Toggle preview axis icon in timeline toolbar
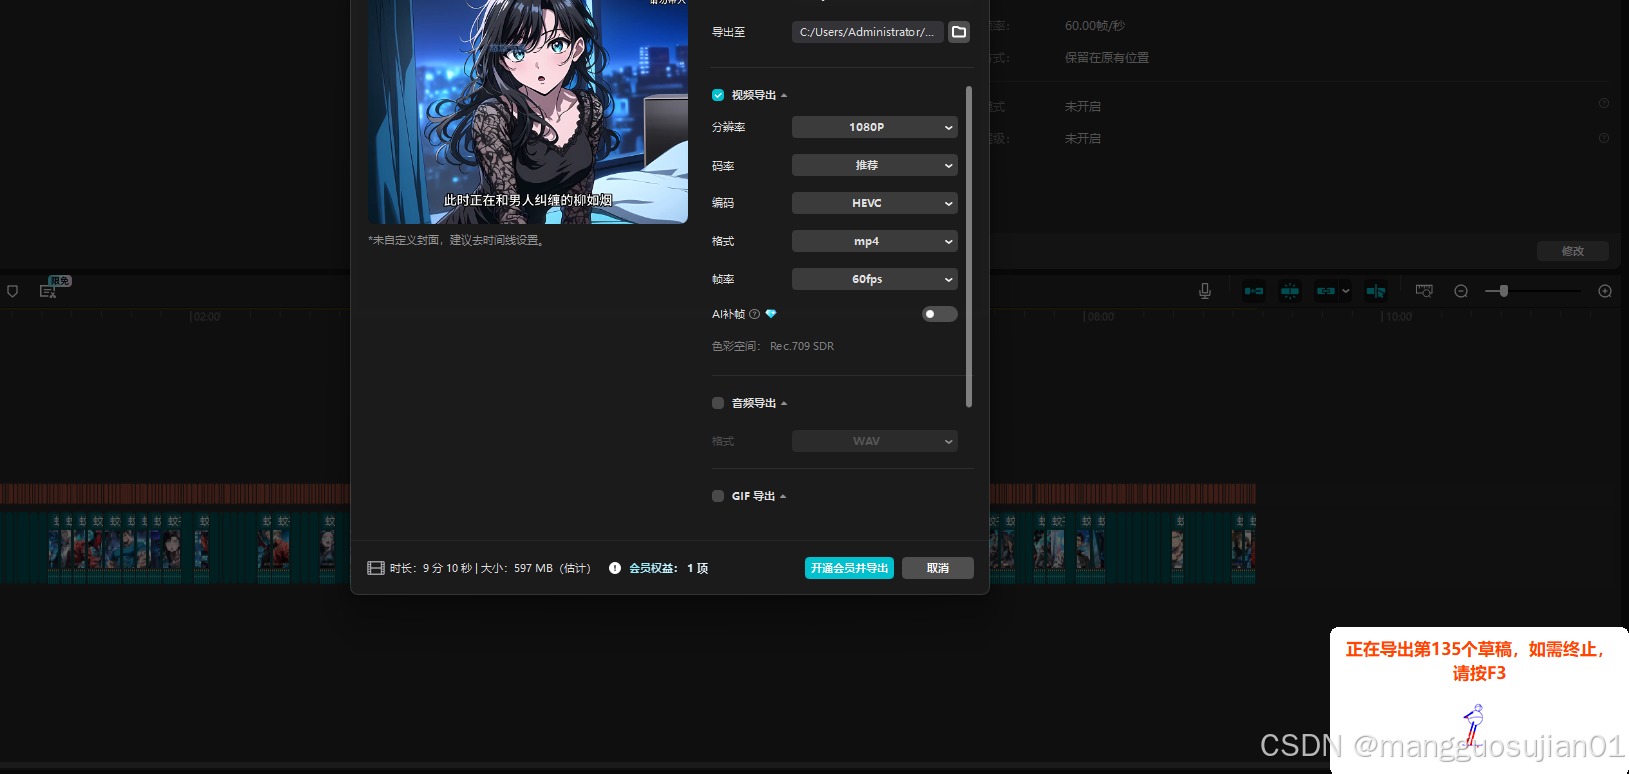1629x774 pixels. point(1376,291)
